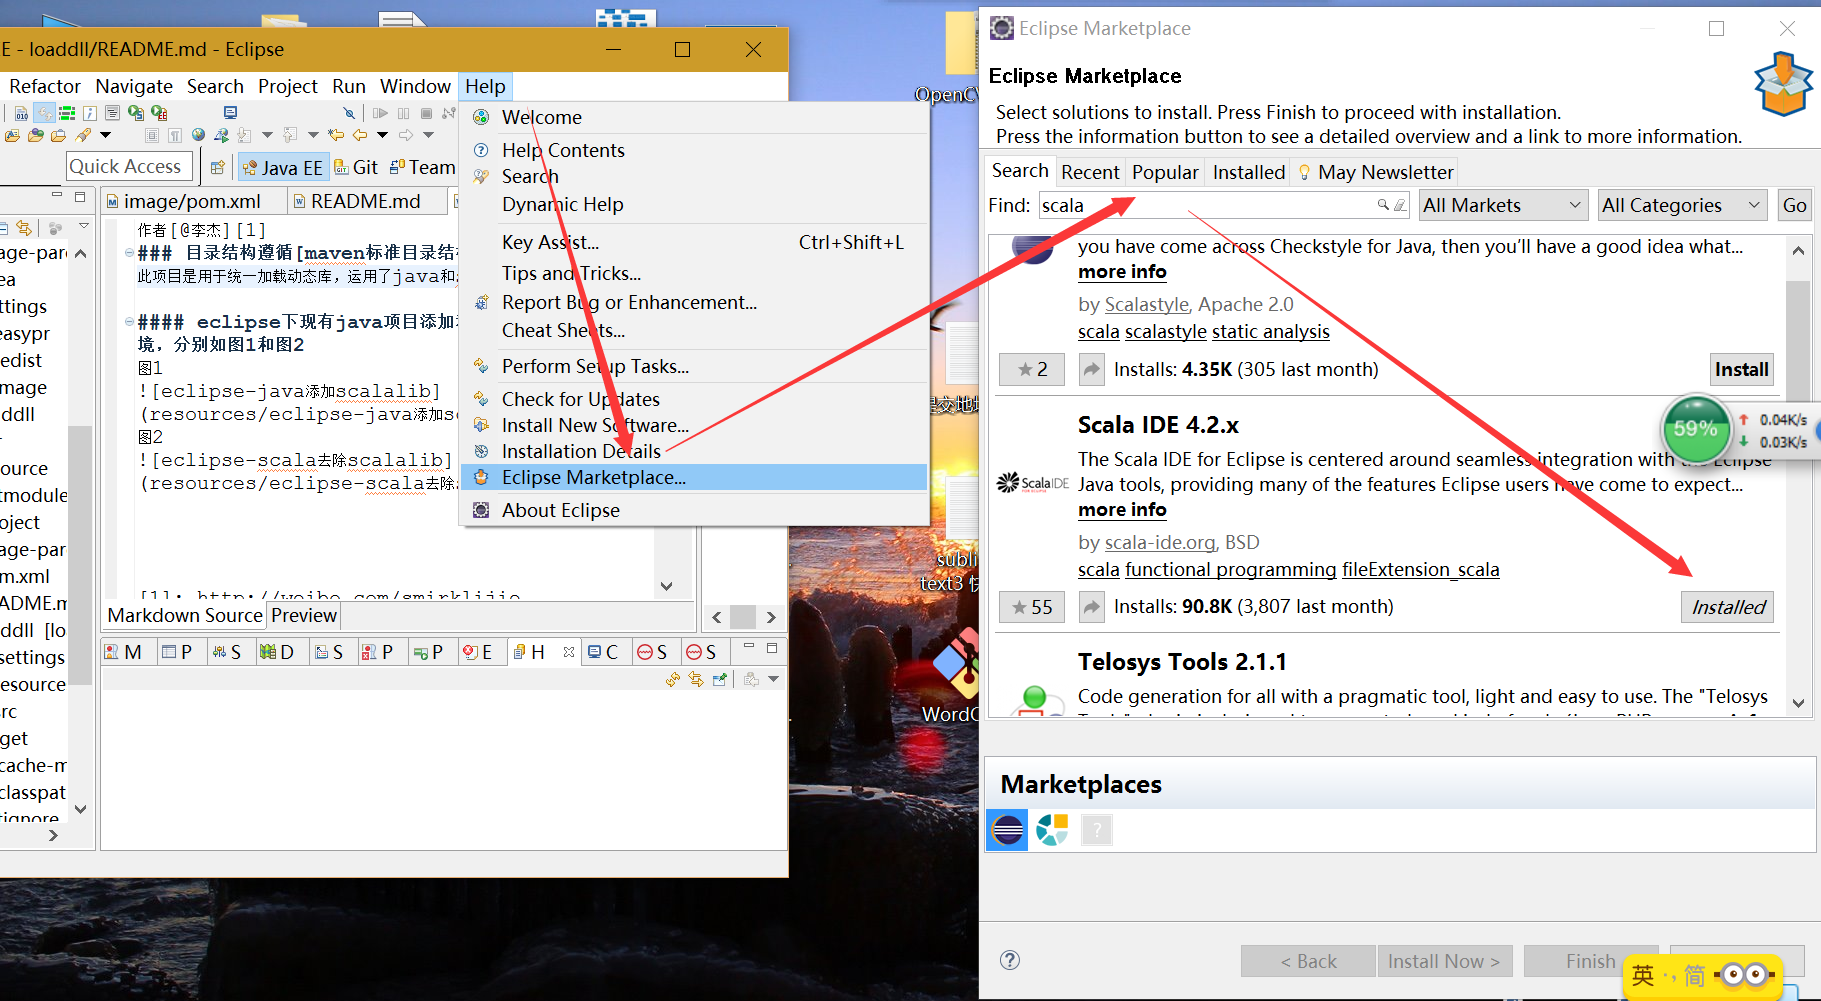Click the yellow Back navigation arrow icon
Image resolution: width=1821 pixels, height=1001 pixels.
coord(360,135)
